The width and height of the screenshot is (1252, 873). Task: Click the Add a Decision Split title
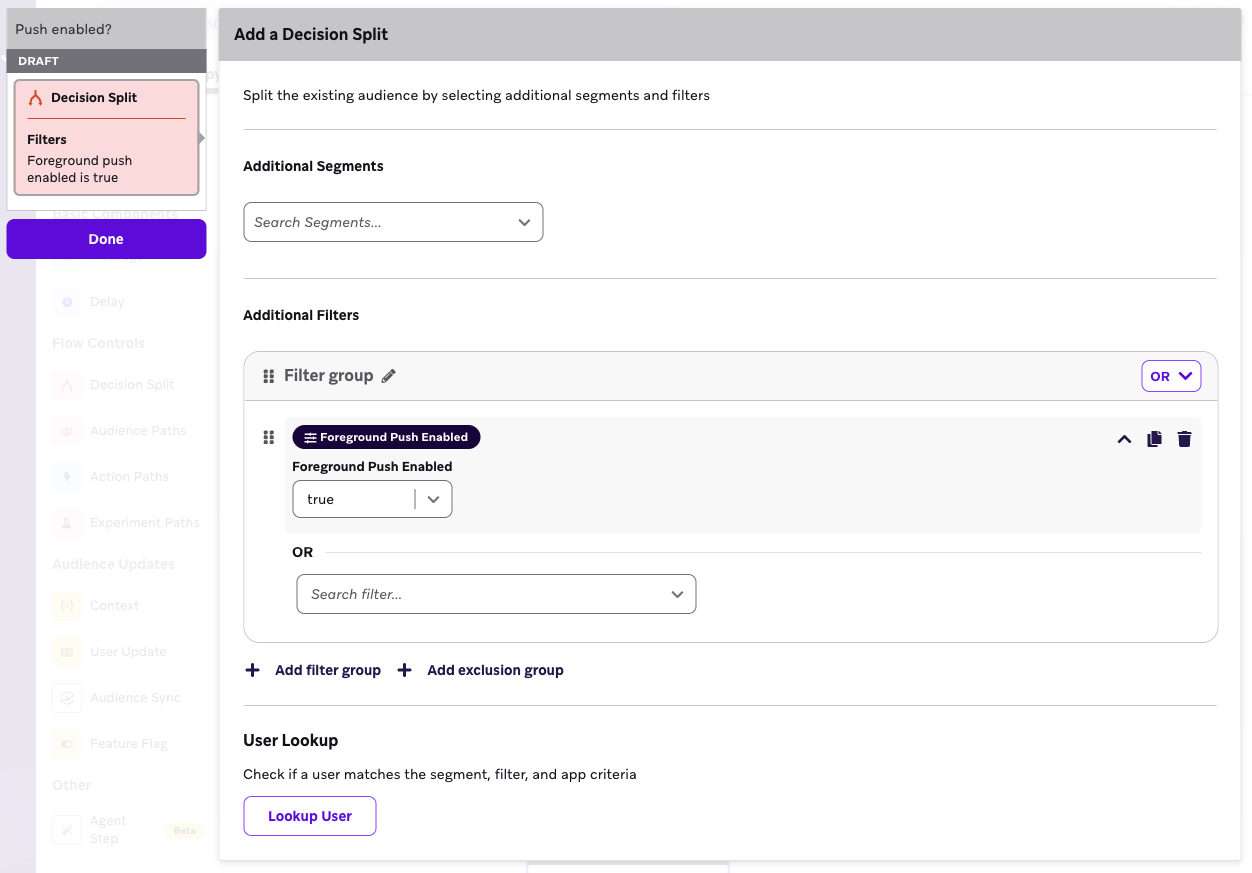click(x=311, y=34)
